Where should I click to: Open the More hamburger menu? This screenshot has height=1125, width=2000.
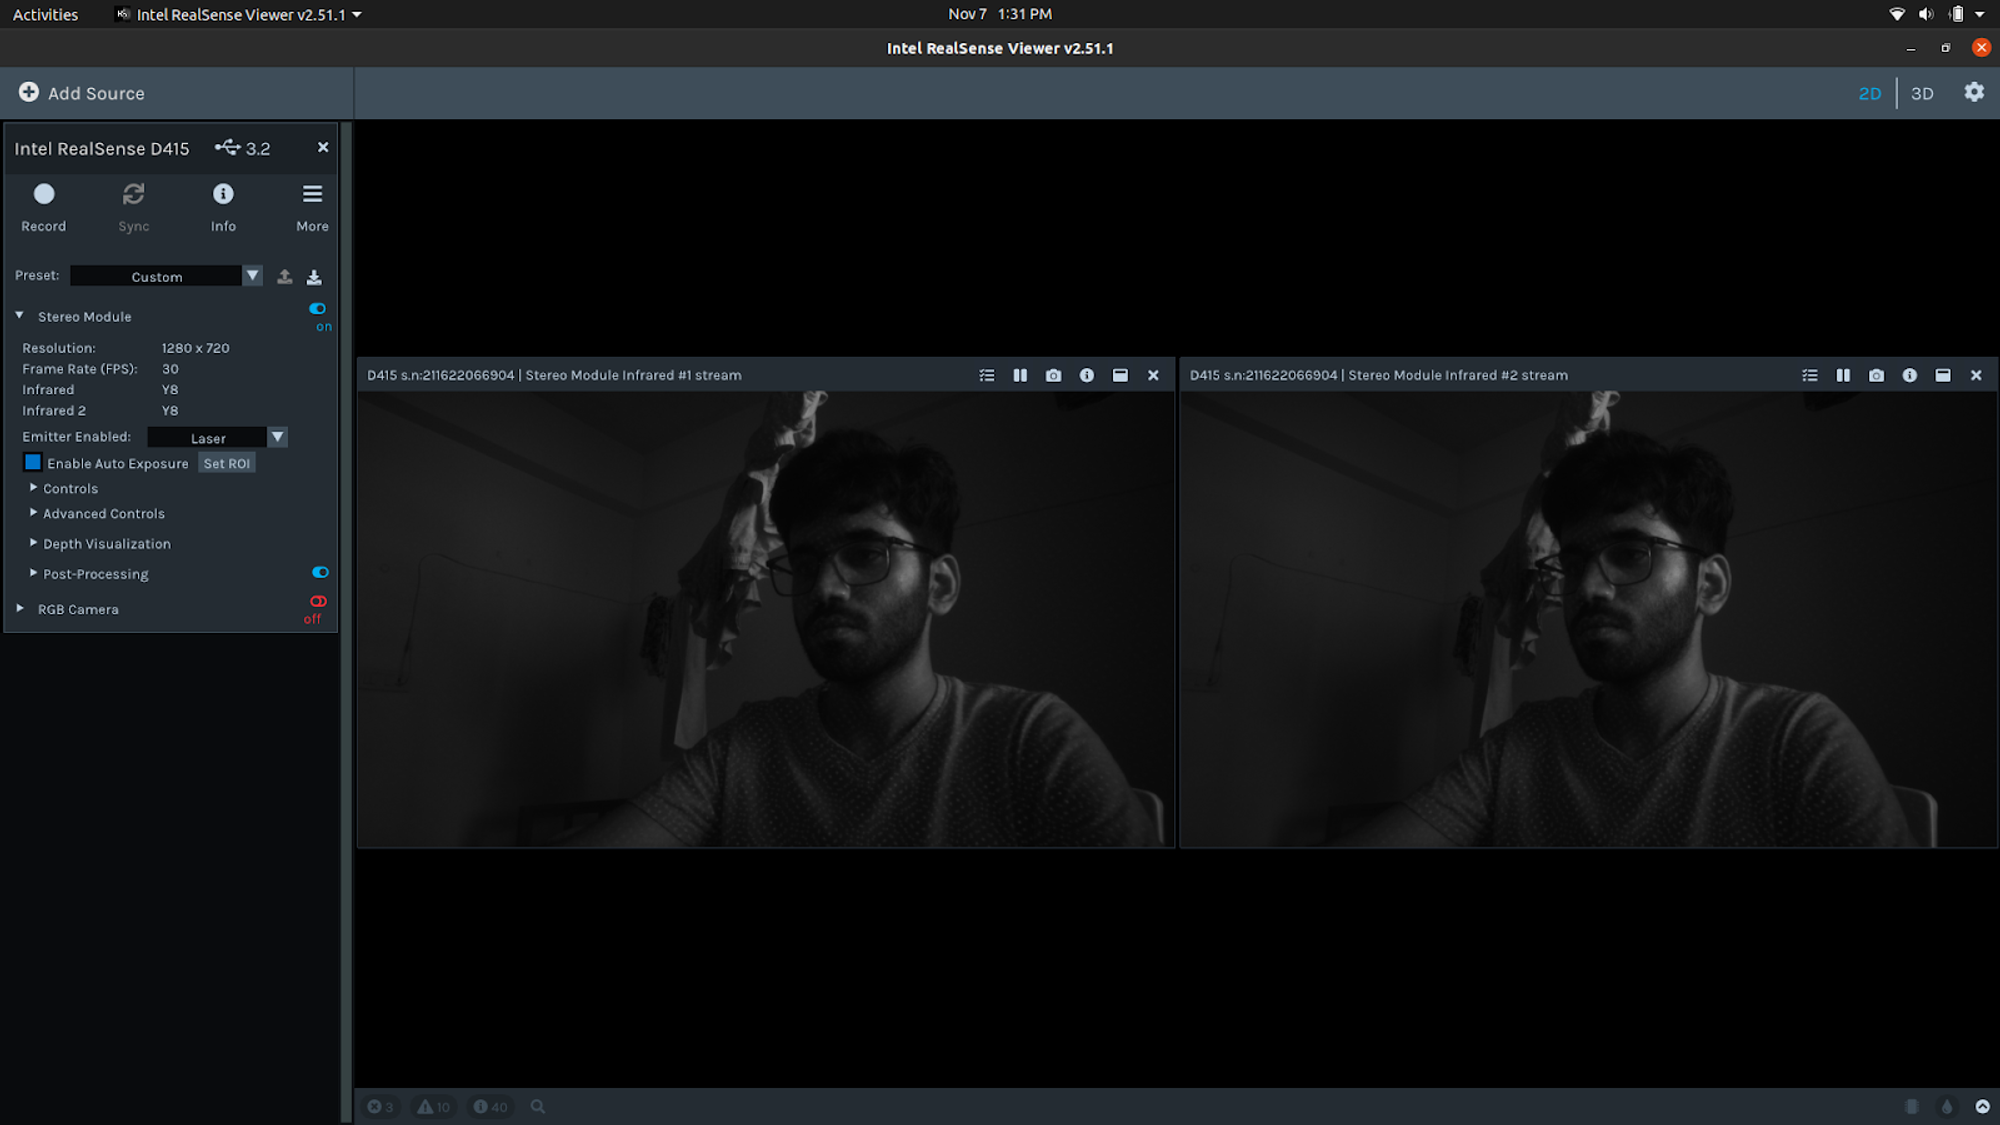point(312,195)
